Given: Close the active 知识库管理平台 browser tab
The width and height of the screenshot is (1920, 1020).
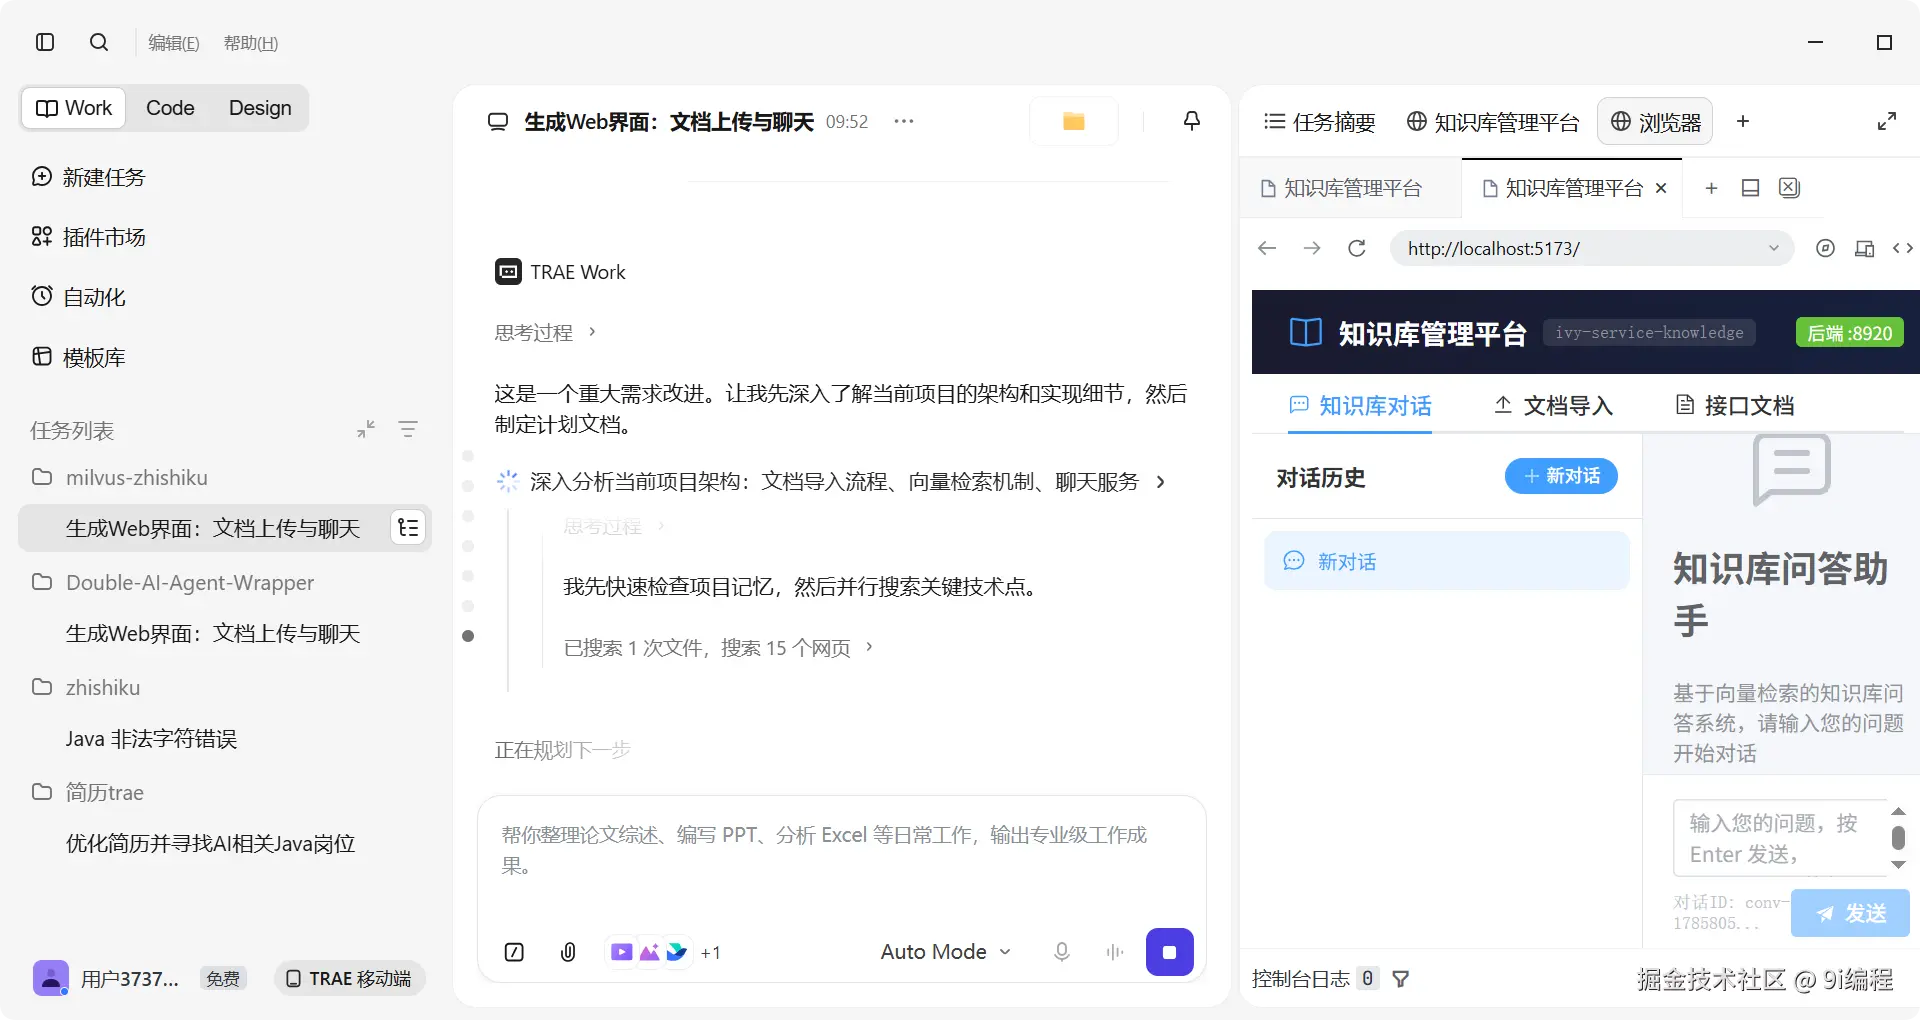Looking at the screenshot, I should pos(1661,188).
